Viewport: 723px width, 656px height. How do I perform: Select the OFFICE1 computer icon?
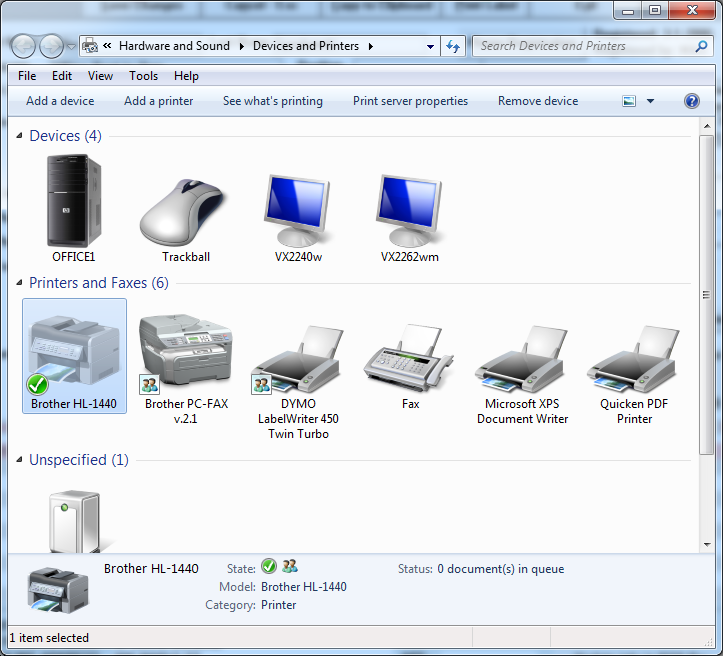point(74,204)
